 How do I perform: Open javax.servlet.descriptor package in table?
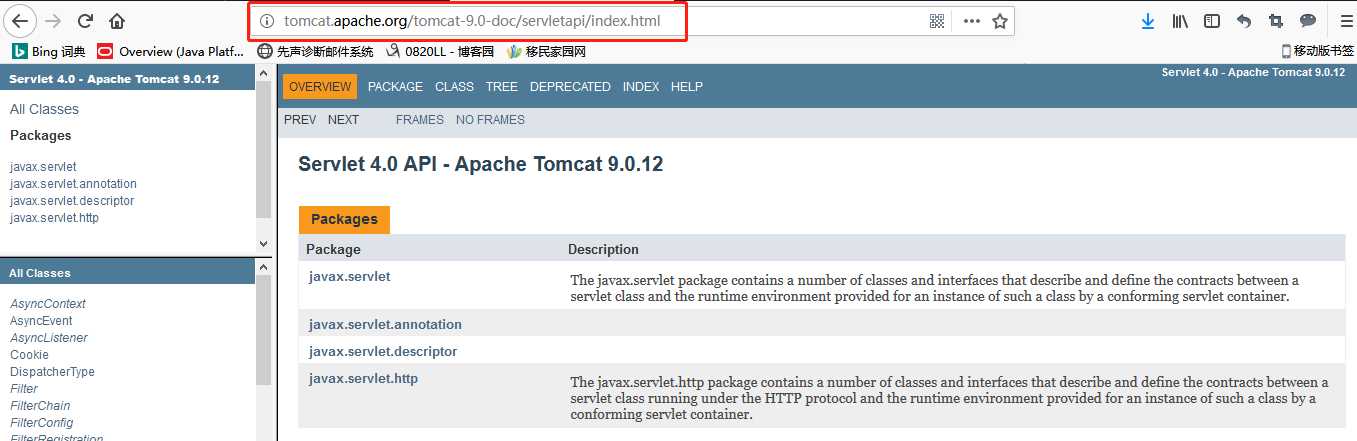click(x=383, y=352)
